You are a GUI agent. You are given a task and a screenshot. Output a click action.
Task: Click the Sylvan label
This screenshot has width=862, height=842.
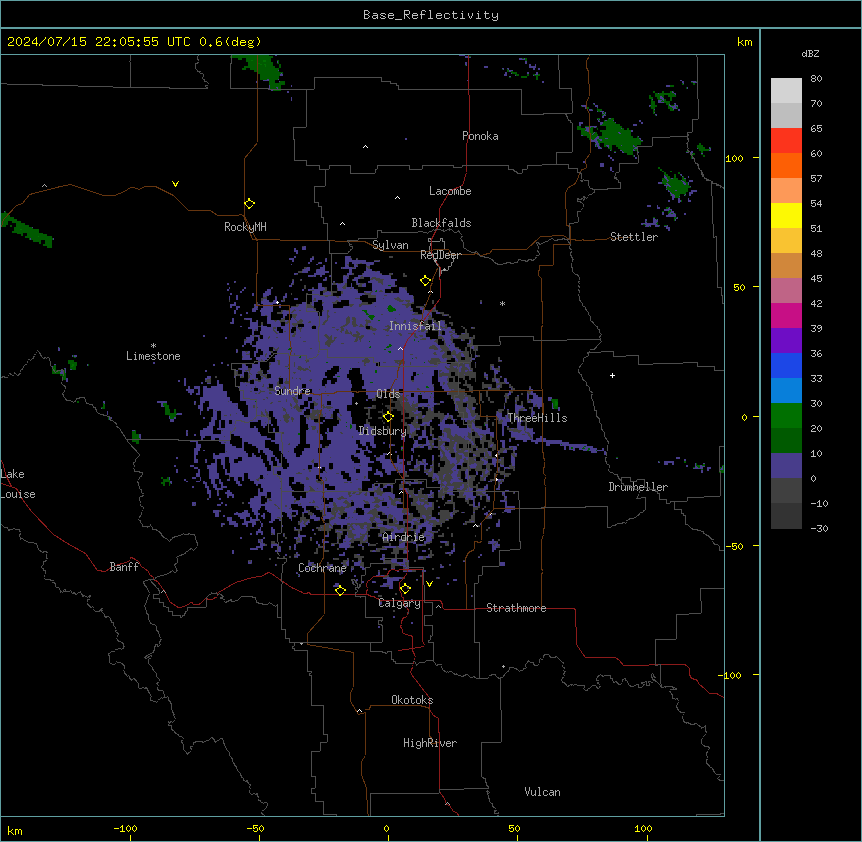(390, 245)
